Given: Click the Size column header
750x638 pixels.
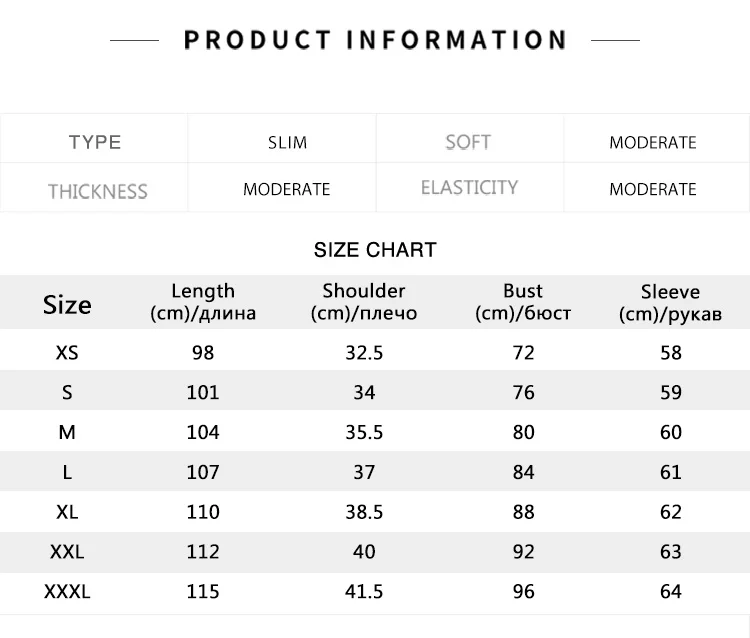Looking at the screenshot, I should 67,305.
